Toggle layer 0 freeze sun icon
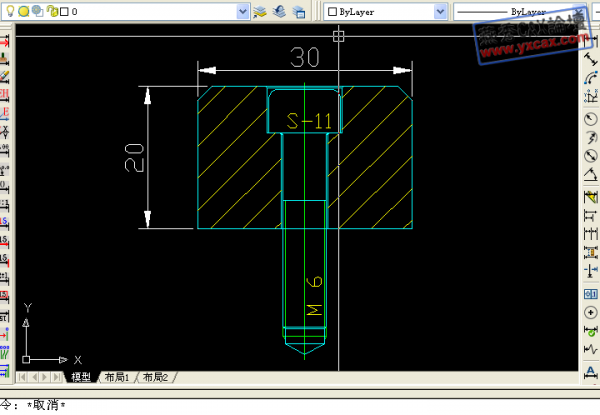This screenshot has height=415, width=600. pos(24,11)
